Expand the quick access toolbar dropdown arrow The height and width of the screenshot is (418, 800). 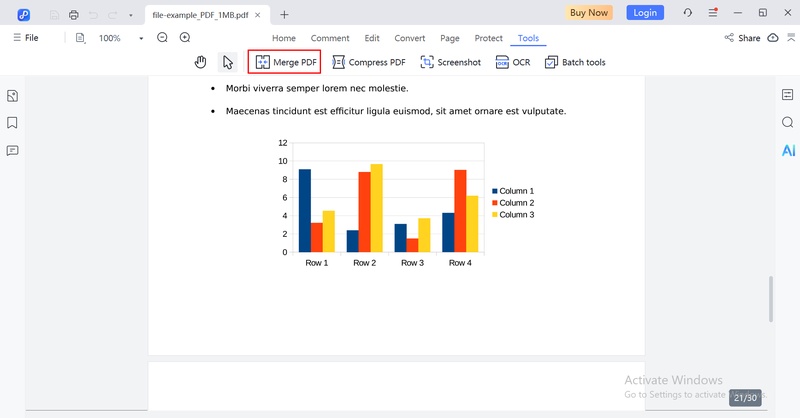[131, 15]
